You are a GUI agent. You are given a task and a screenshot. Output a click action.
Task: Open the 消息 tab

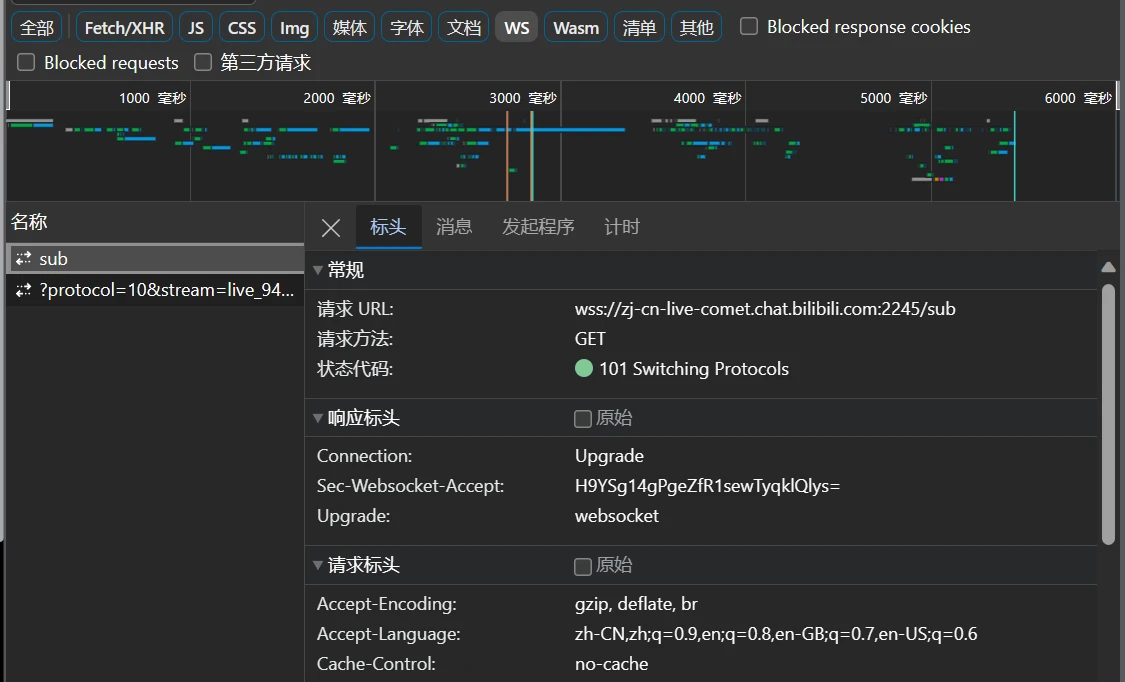click(x=454, y=227)
